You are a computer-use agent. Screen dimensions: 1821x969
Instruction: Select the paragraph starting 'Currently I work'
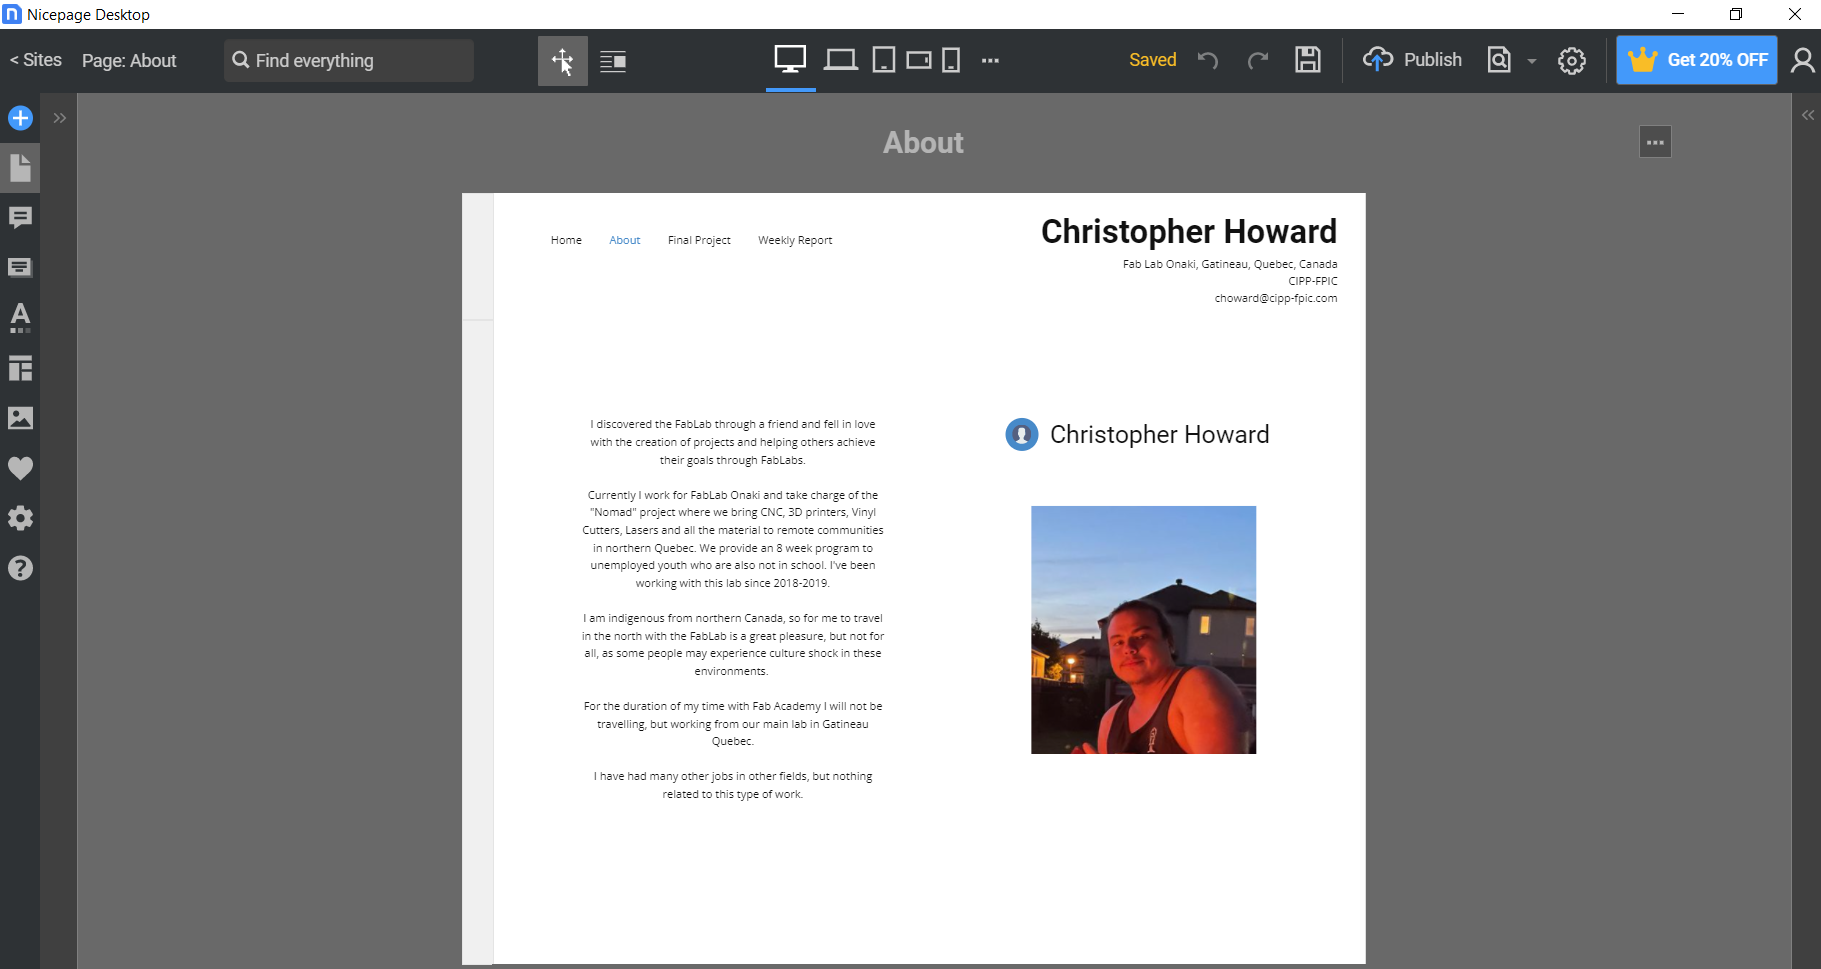(733, 539)
